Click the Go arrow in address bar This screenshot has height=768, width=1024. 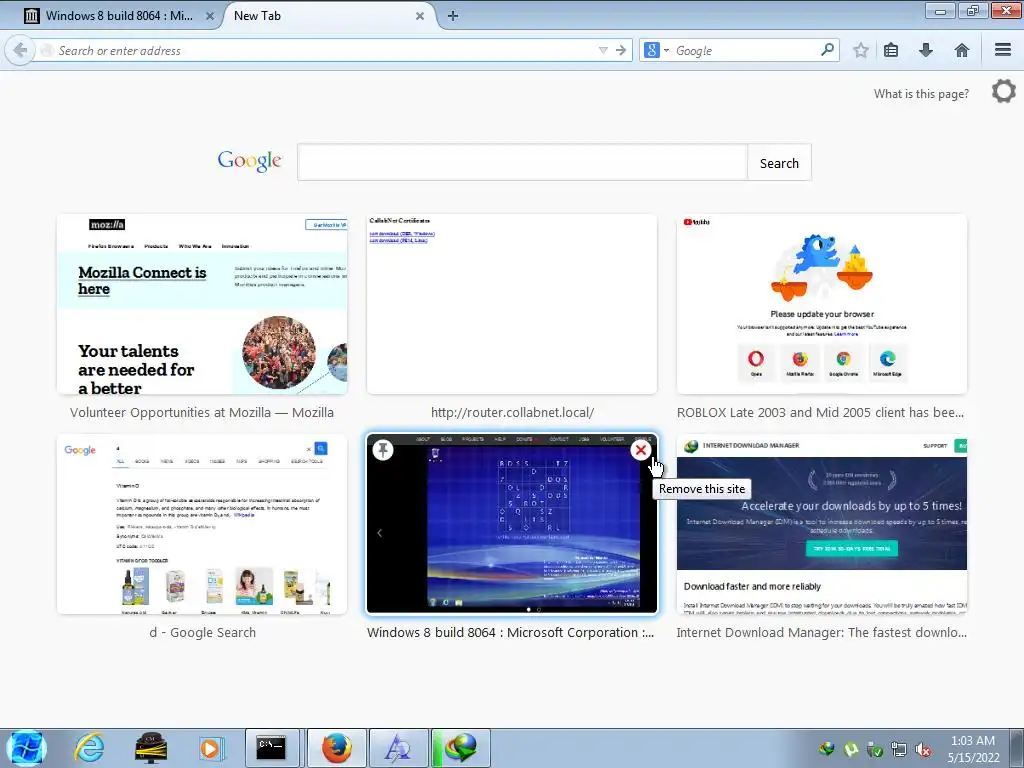pyautogui.click(x=620, y=50)
